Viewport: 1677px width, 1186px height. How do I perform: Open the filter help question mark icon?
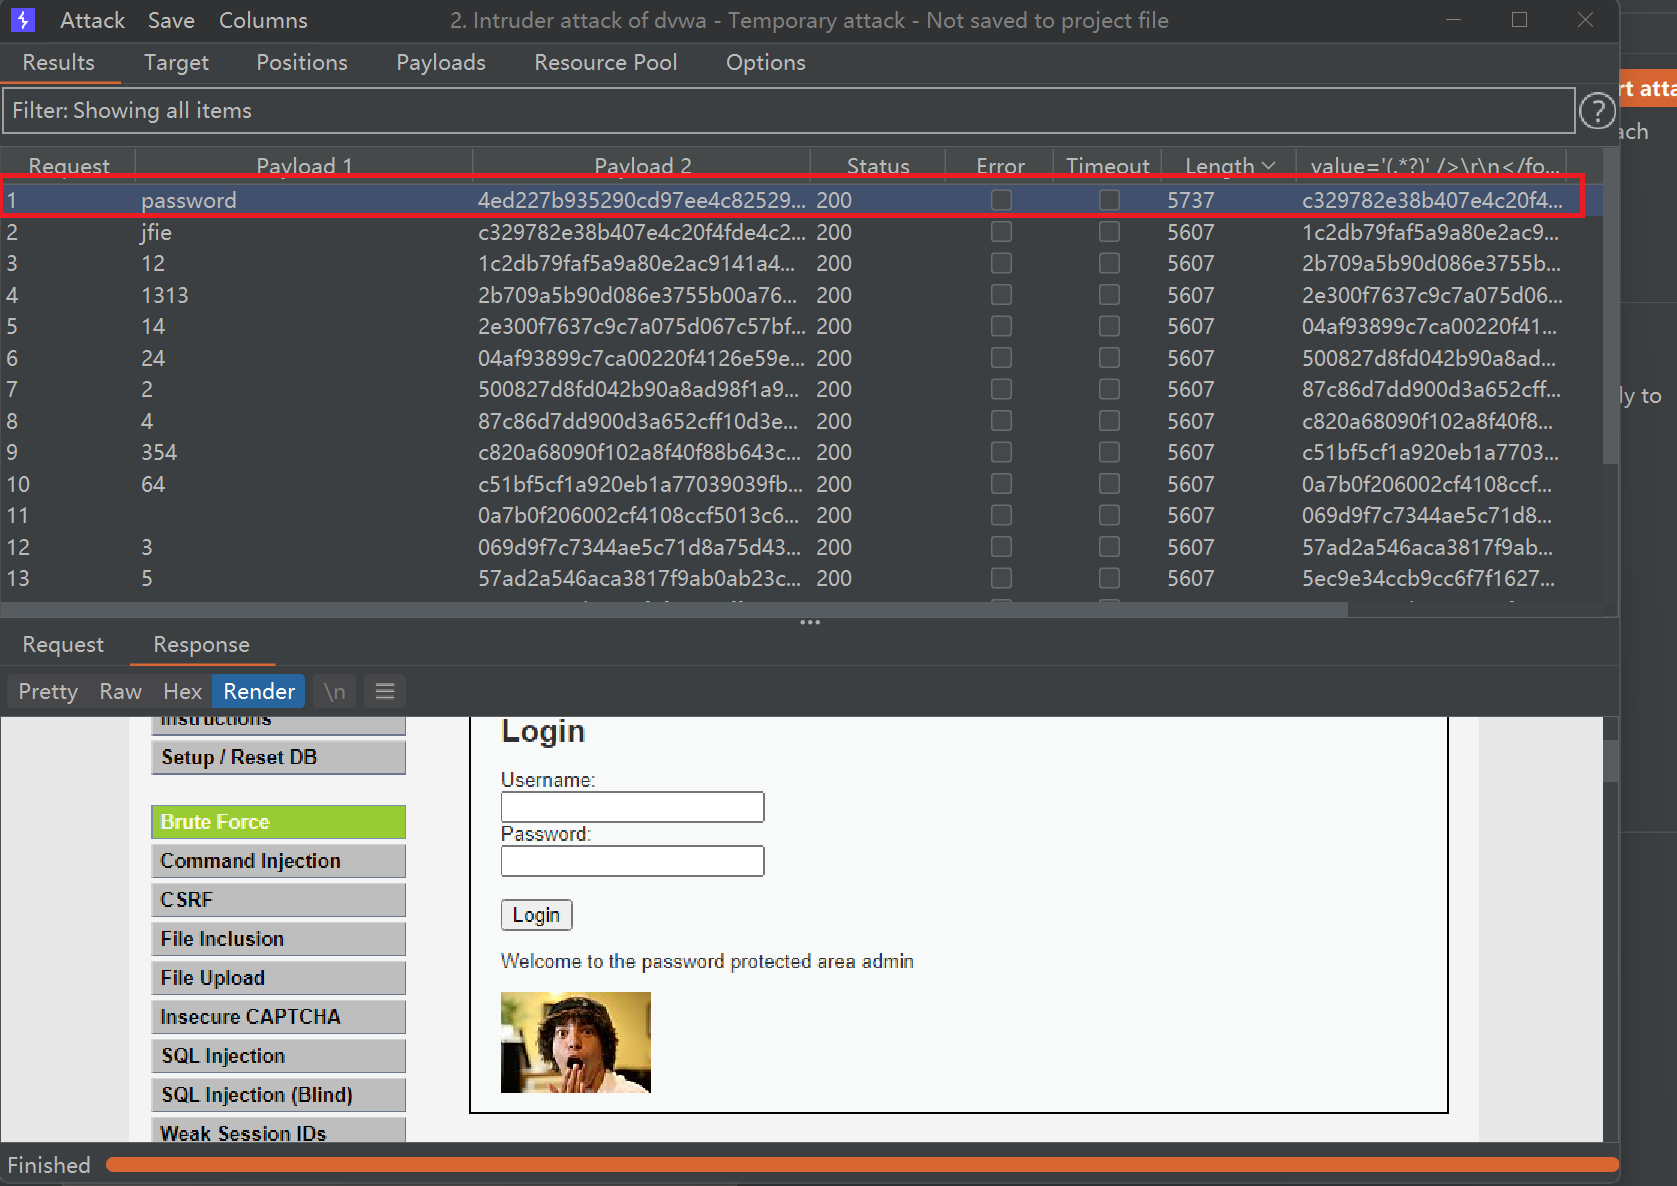(x=1597, y=110)
